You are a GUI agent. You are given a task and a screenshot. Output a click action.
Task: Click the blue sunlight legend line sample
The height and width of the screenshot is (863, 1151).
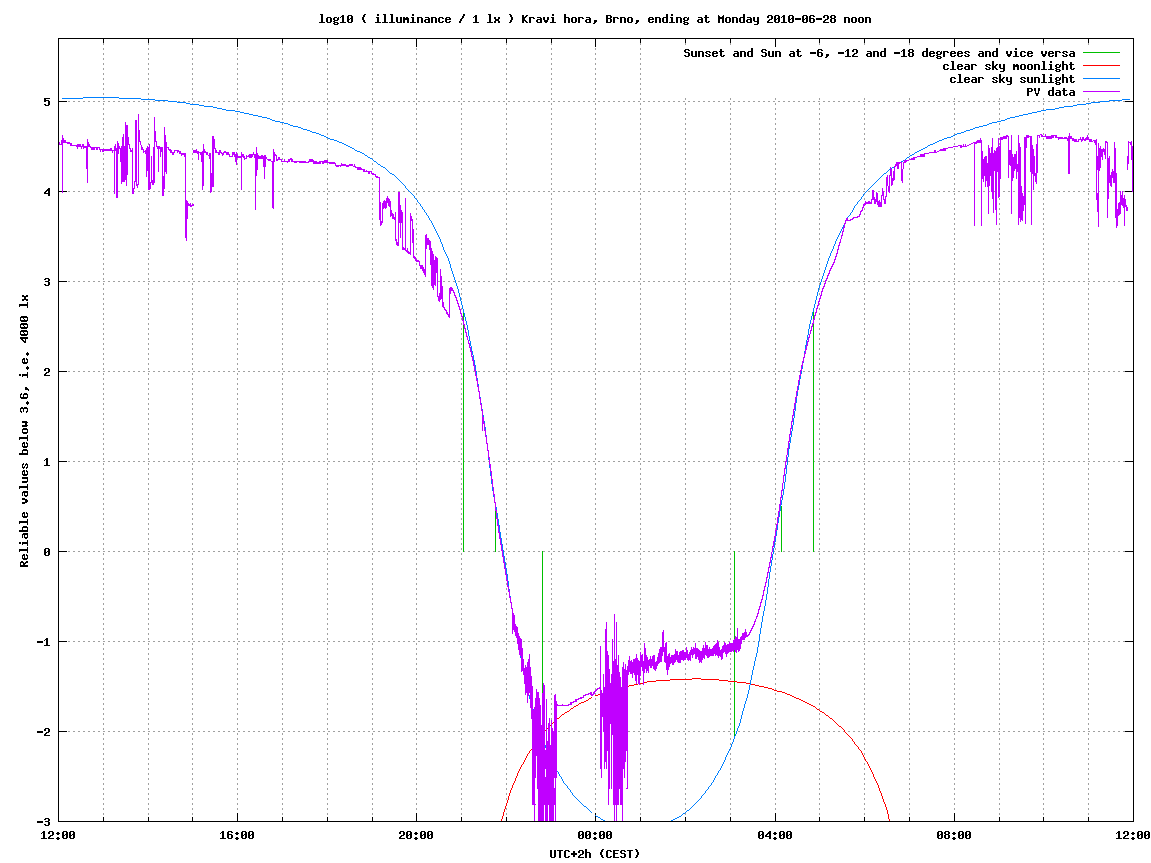[1101, 79]
